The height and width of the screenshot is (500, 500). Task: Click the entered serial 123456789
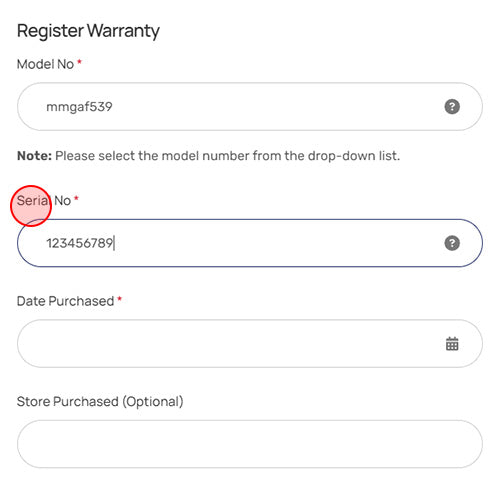80,243
